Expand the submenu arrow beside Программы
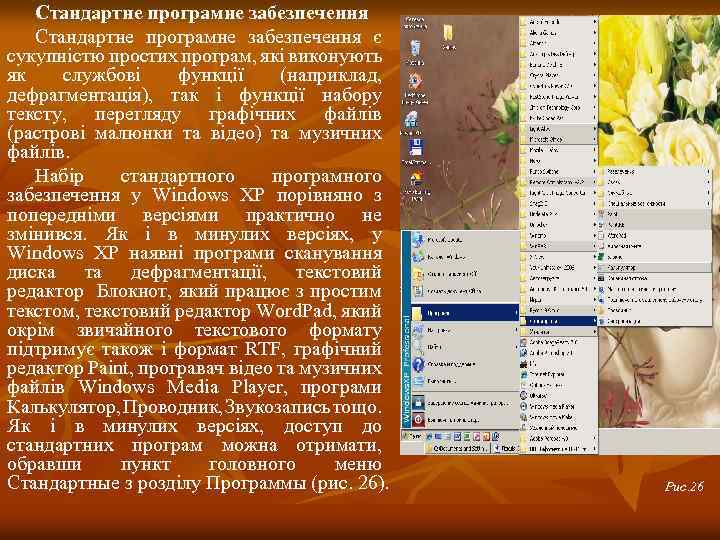This screenshot has width=720, height=540. point(516,313)
